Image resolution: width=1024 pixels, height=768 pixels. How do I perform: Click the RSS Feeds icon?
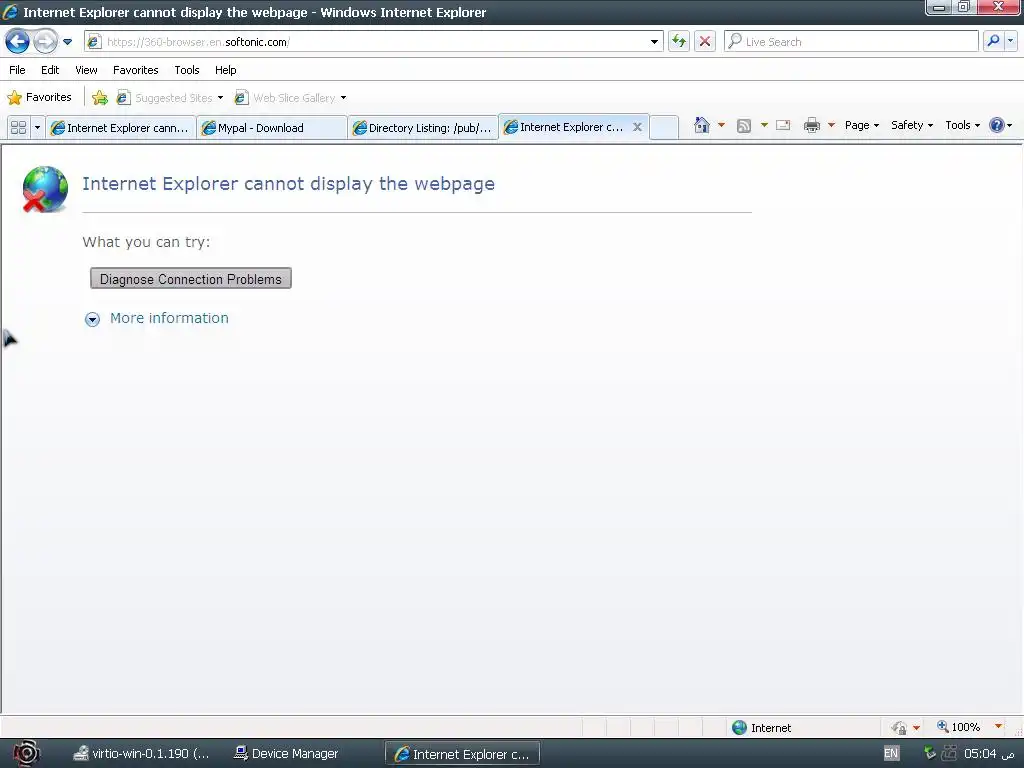[744, 125]
